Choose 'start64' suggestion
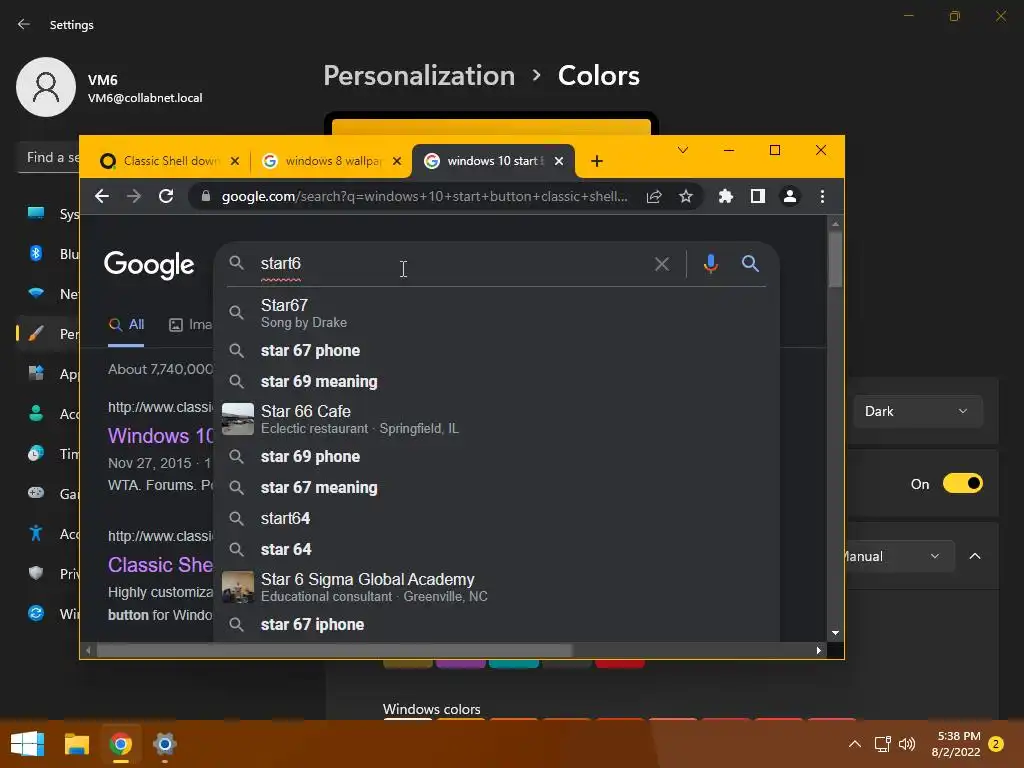Image resolution: width=1024 pixels, height=768 pixels. pyautogui.click(x=496, y=519)
